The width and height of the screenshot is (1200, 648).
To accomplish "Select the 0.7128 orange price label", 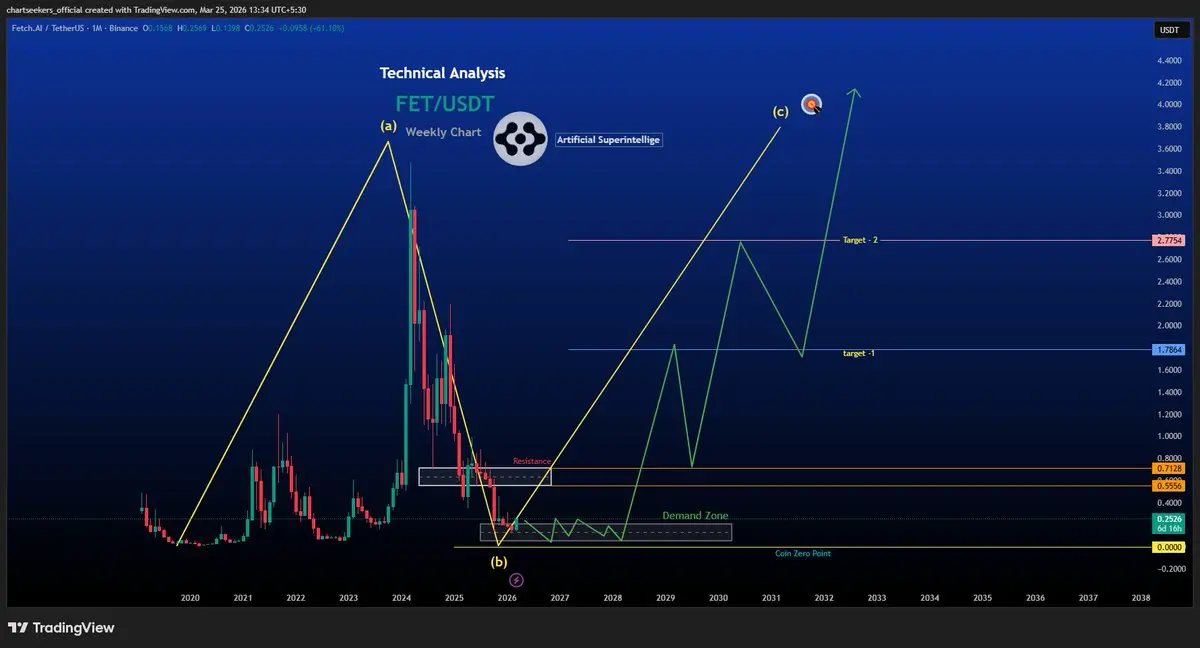I will [x=1168, y=468].
